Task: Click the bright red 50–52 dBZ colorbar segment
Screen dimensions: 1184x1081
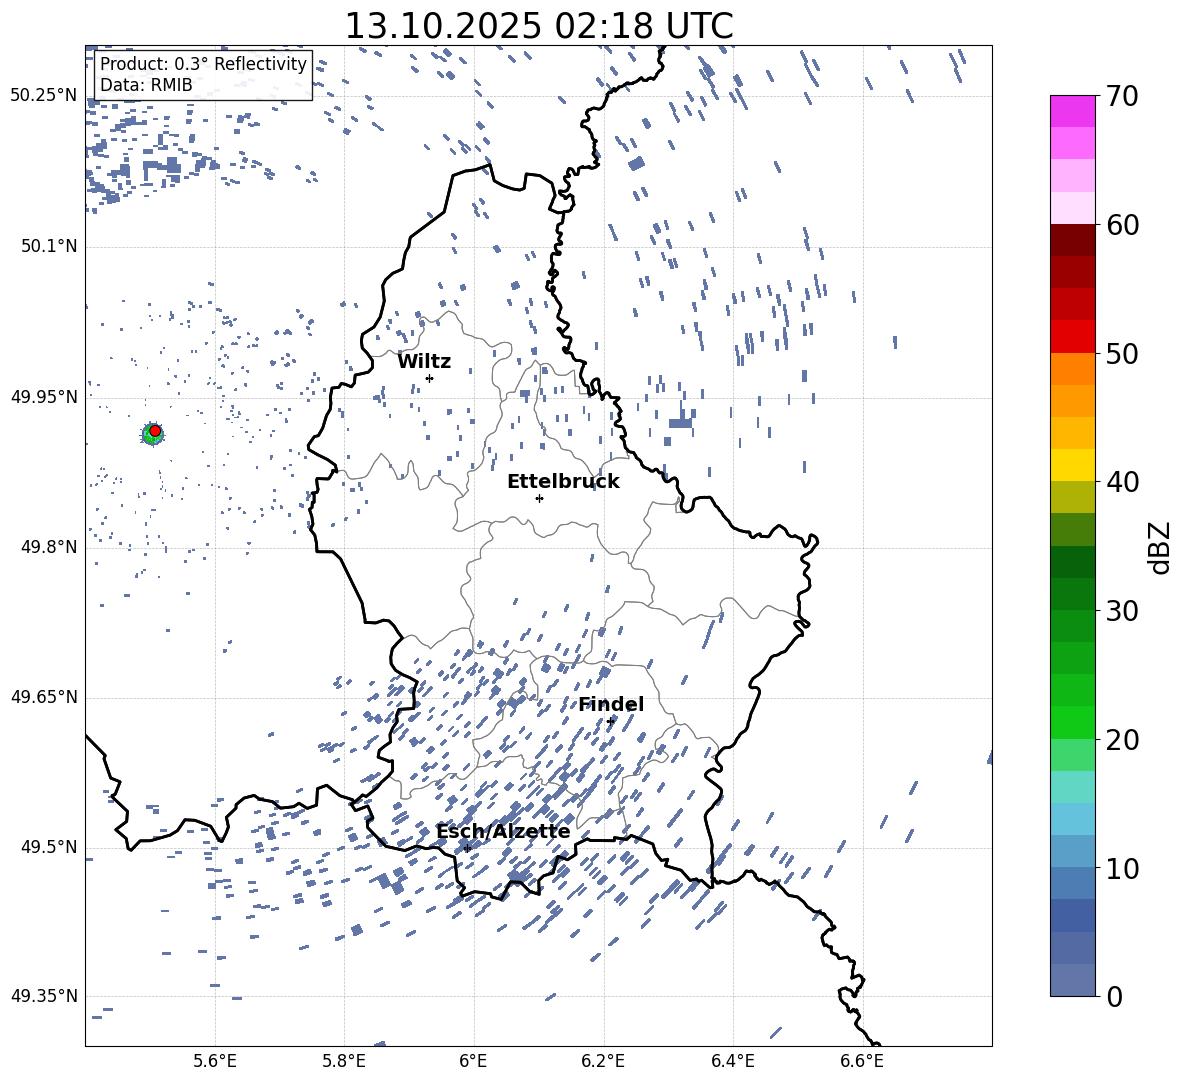Action: [x=1073, y=337]
